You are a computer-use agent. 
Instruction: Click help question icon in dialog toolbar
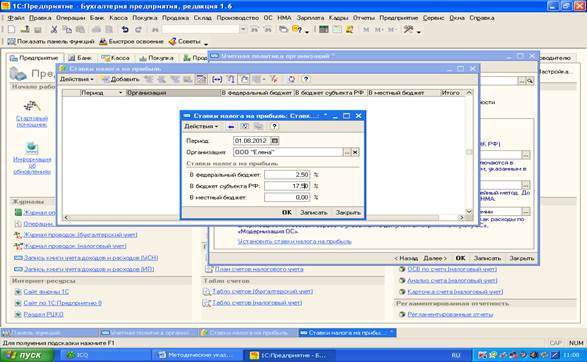click(x=274, y=127)
